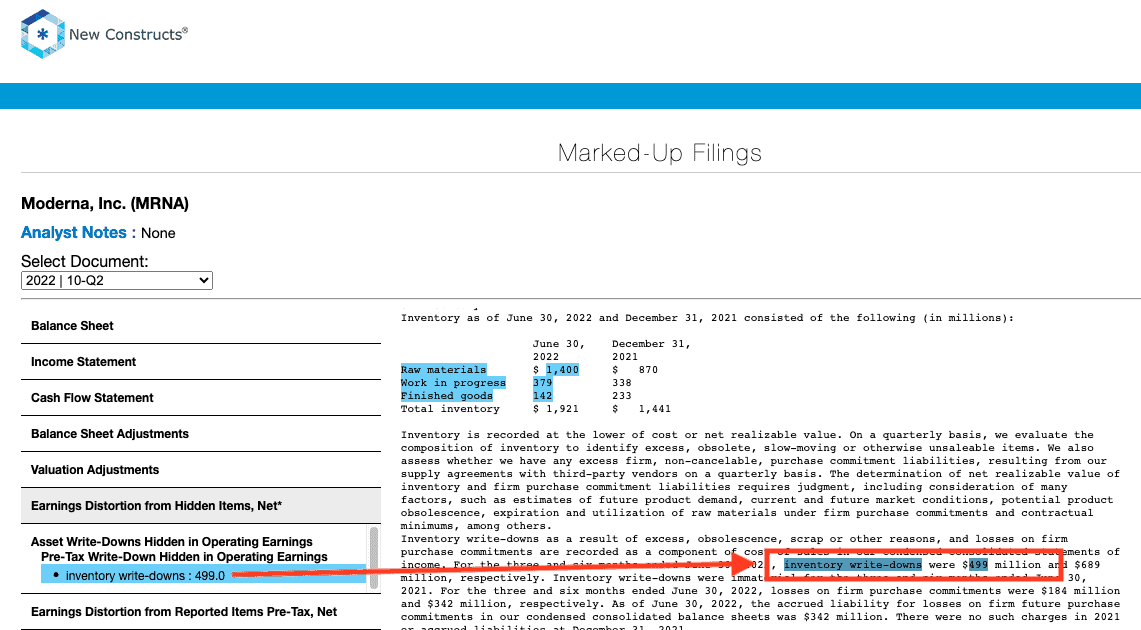1141x630 pixels.
Task: Click the Marked-Up Filings page title
Action: click(x=659, y=153)
